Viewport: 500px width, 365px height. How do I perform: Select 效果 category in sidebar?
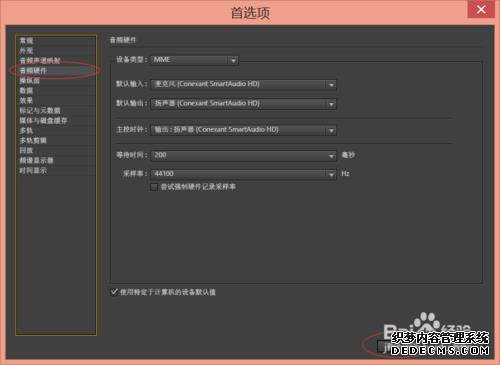coord(26,100)
